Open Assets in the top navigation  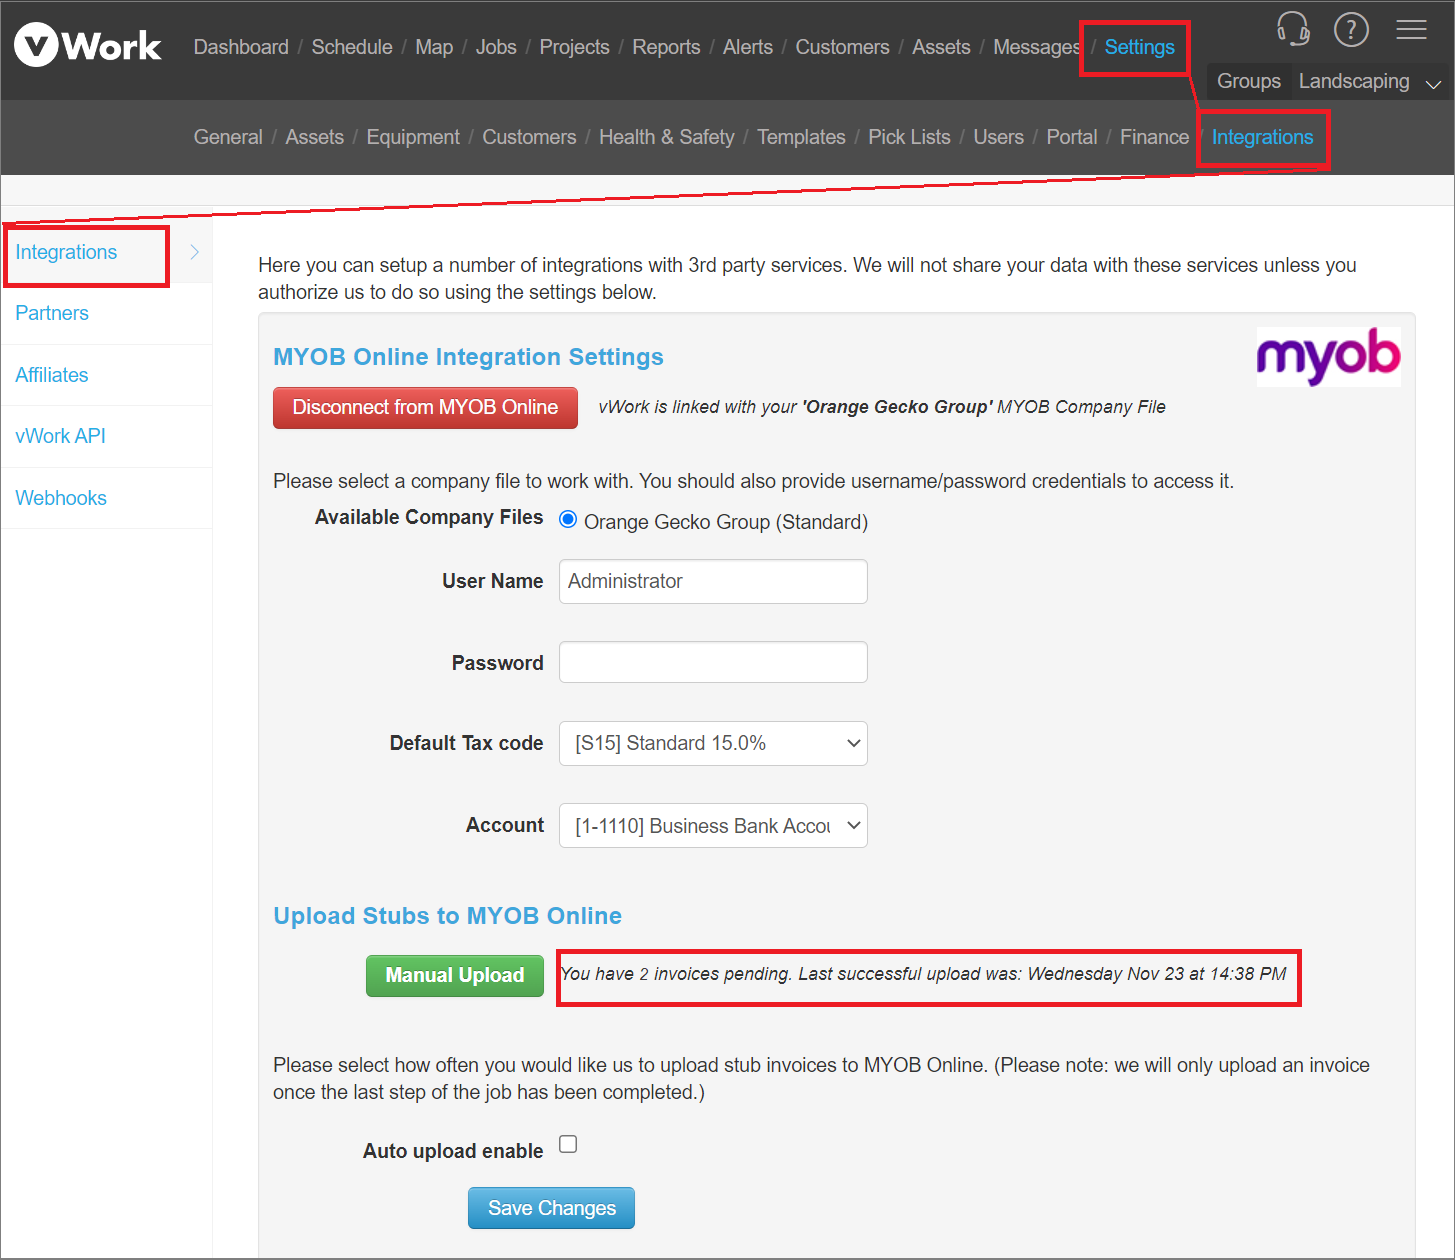tap(941, 47)
